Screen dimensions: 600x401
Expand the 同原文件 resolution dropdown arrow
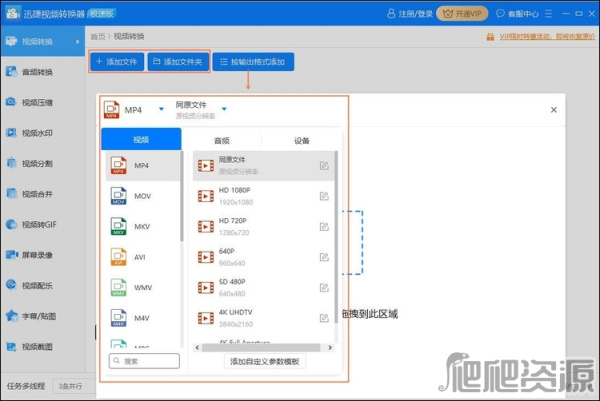[x=224, y=109]
